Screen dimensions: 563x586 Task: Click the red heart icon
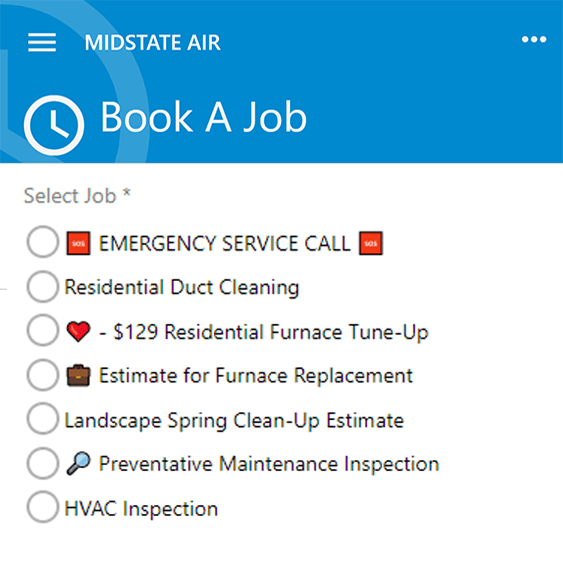coord(78,331)
